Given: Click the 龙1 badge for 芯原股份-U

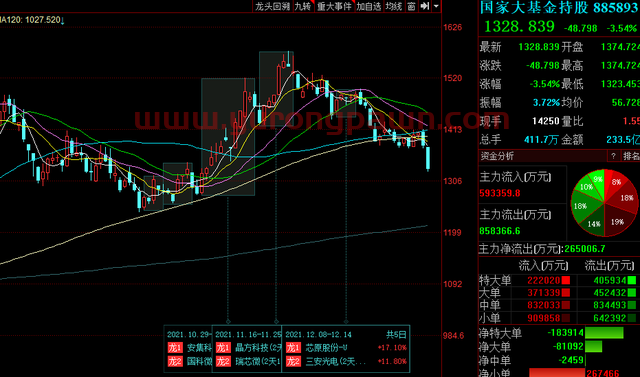Looking at the screenshot, I should (293, 348).
